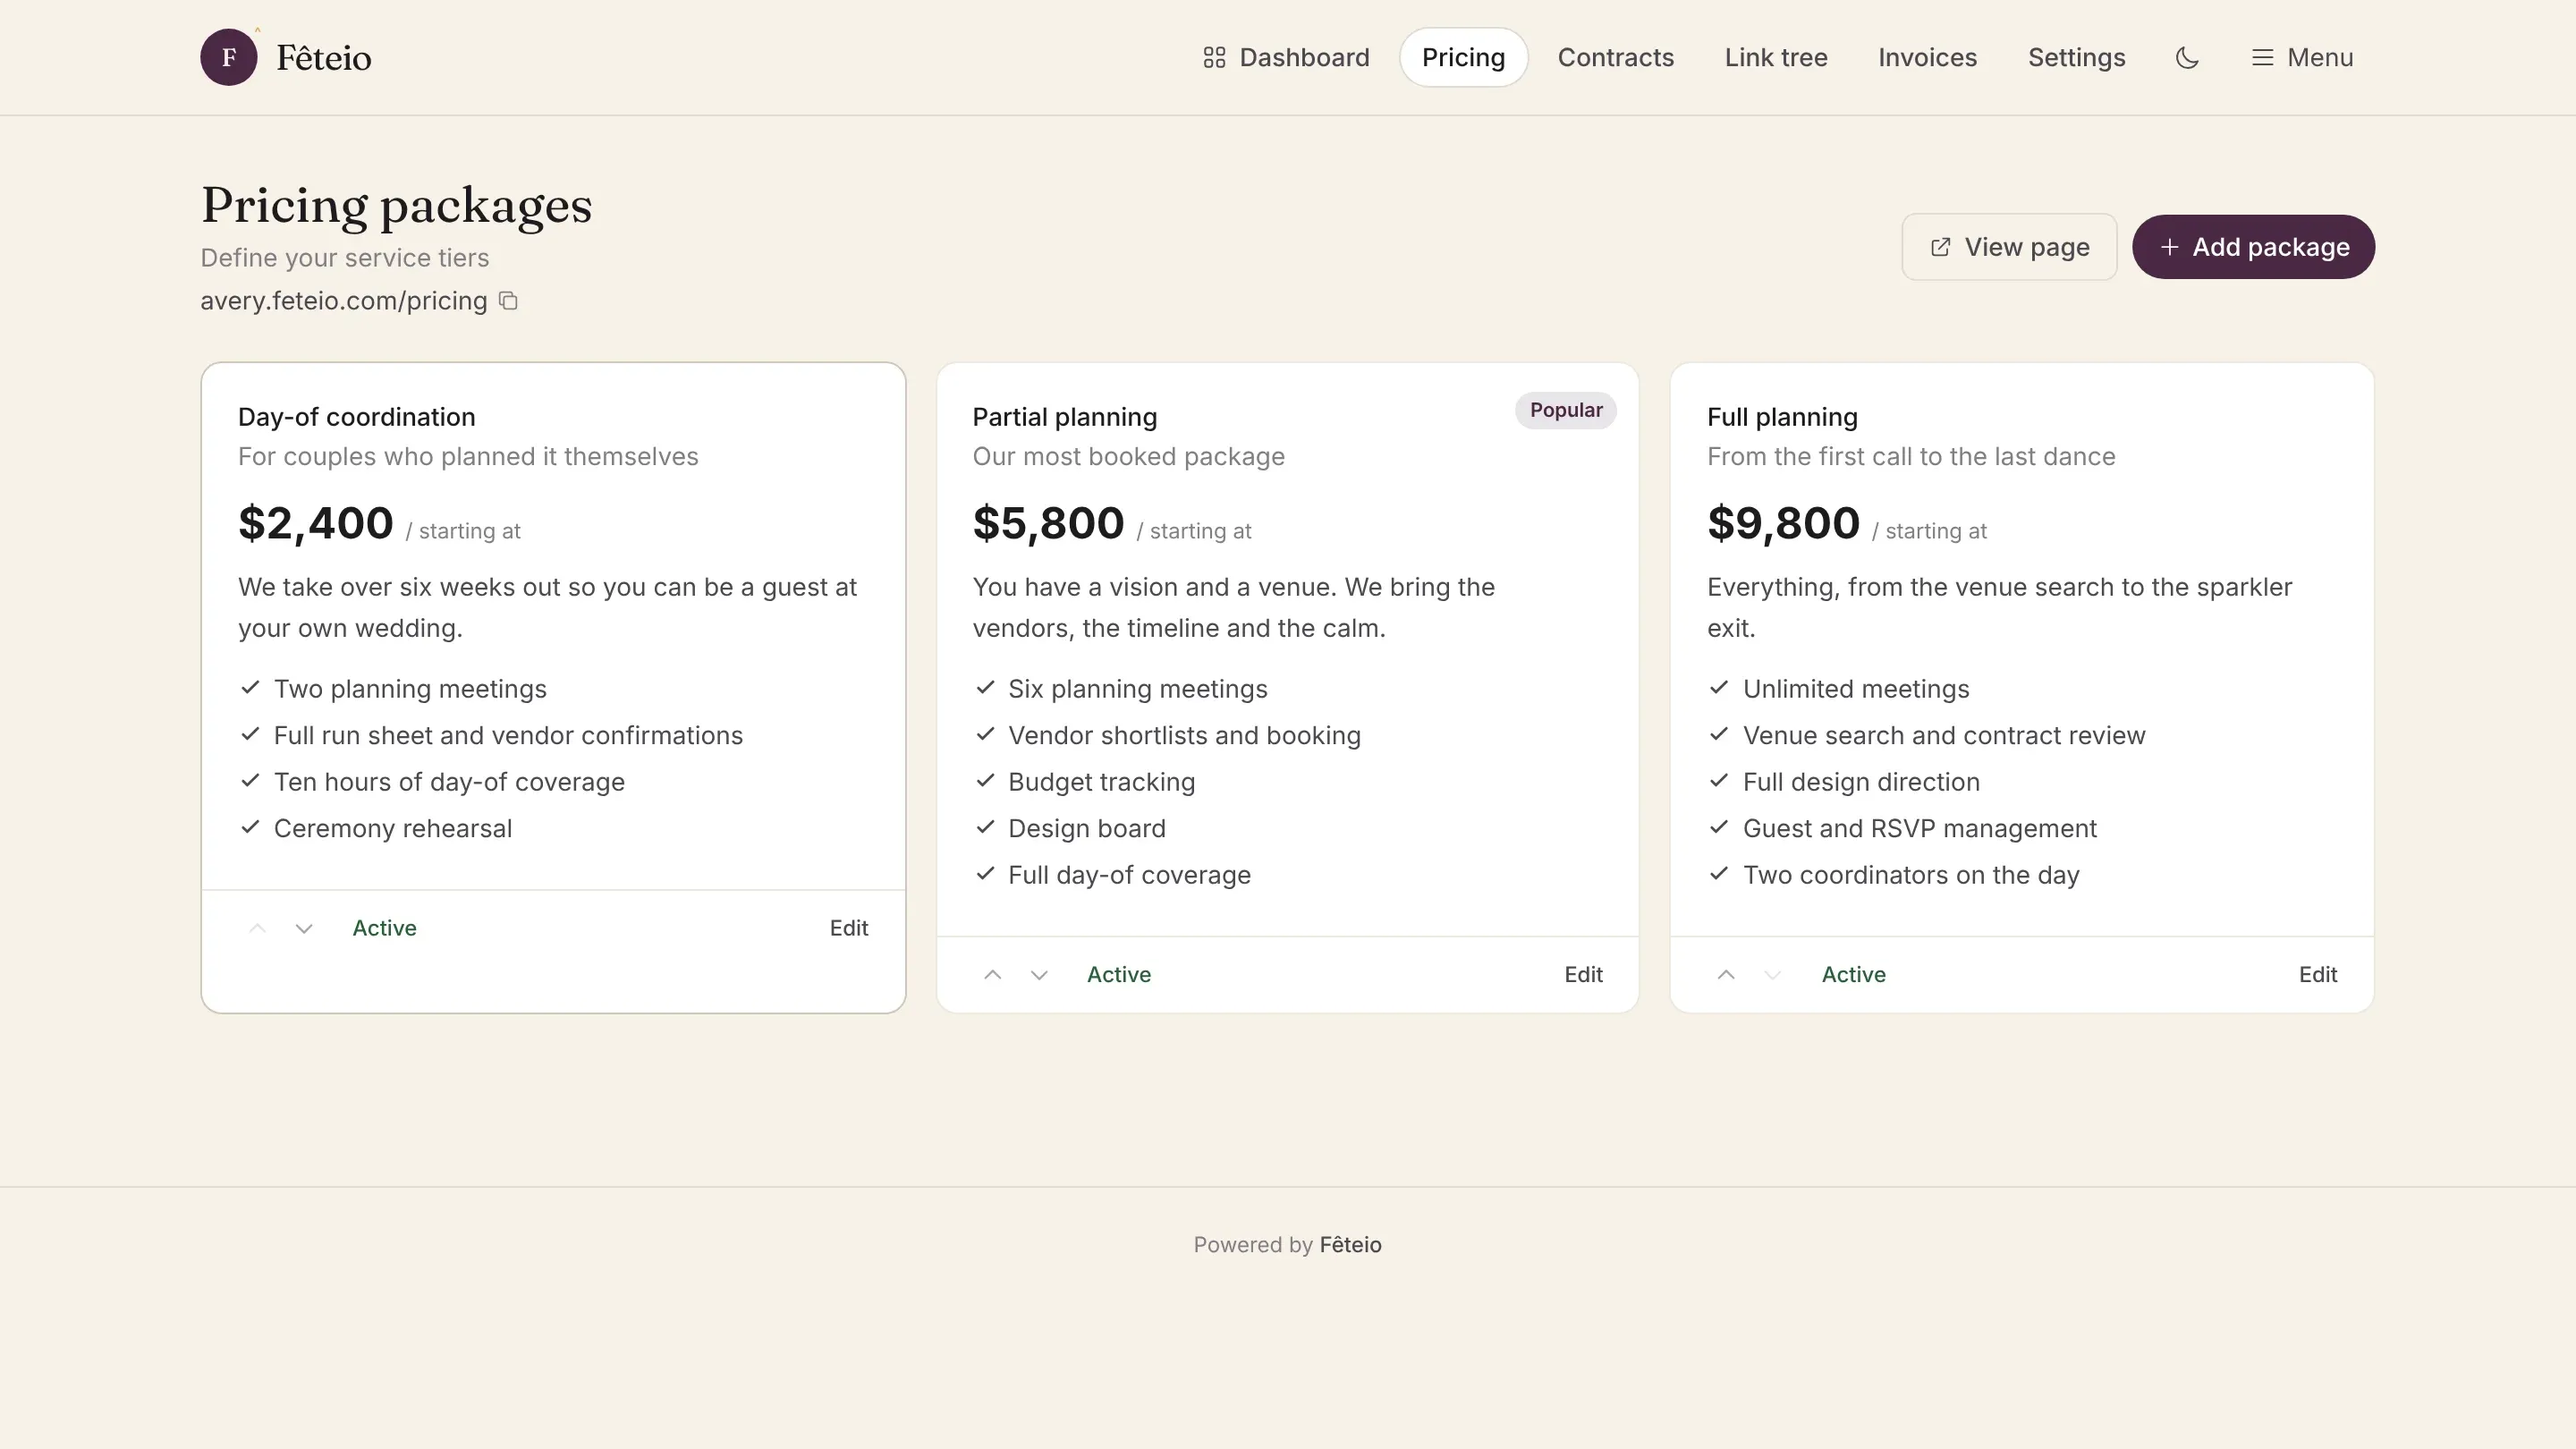This screenshot has height=1449, width=2576.
Task: Expand the hamburger Menu
Action: [2302, 57]
